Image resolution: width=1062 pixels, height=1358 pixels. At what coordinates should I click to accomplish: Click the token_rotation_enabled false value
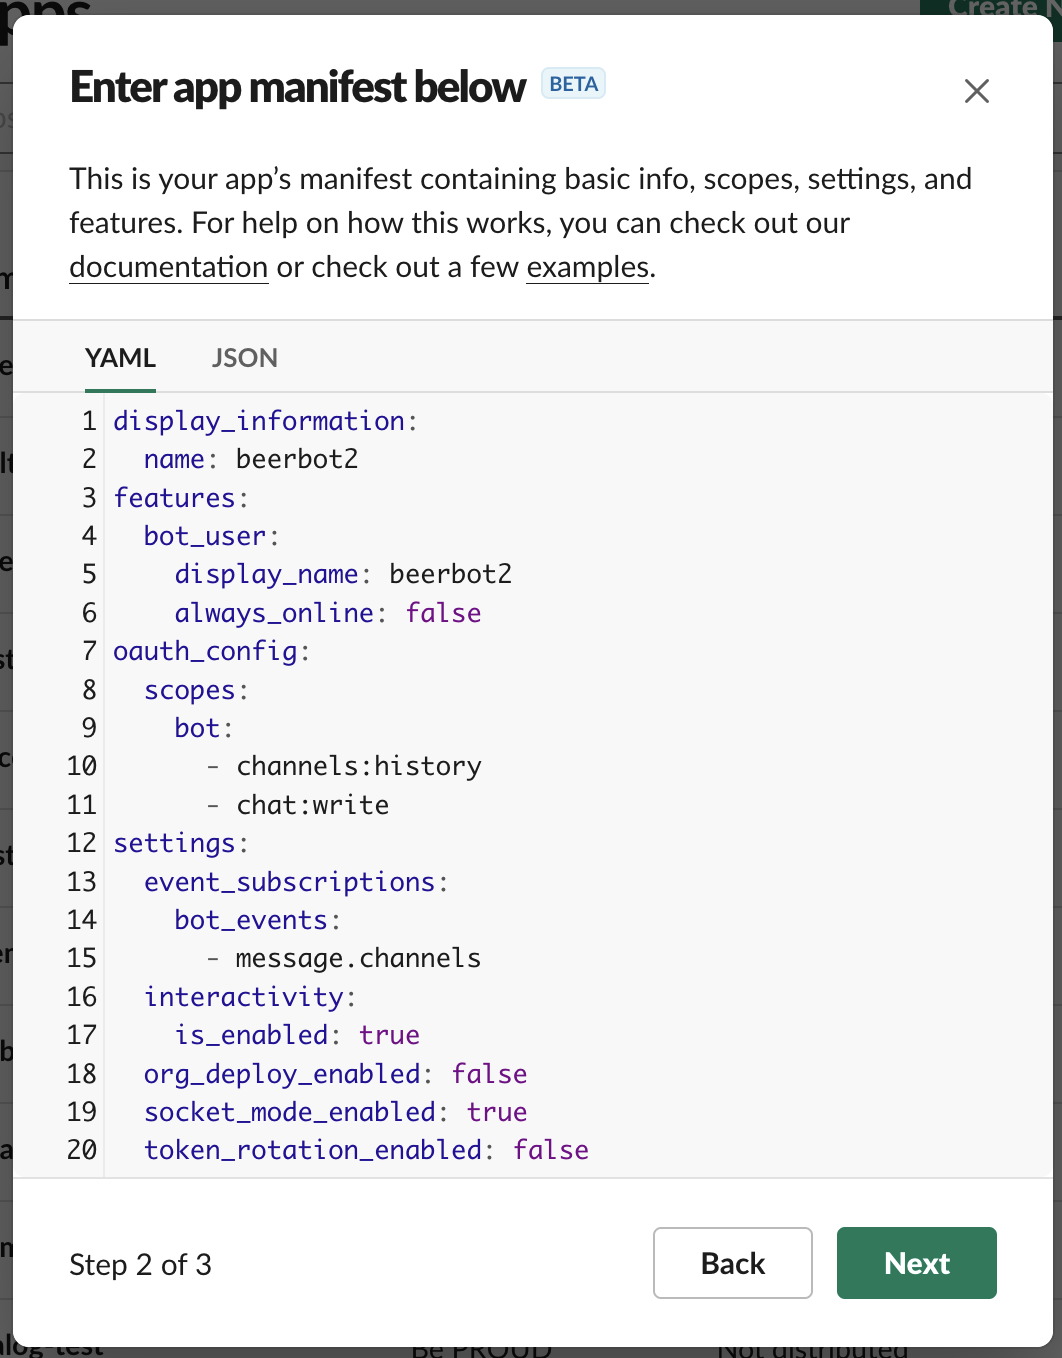(550, 1150)
